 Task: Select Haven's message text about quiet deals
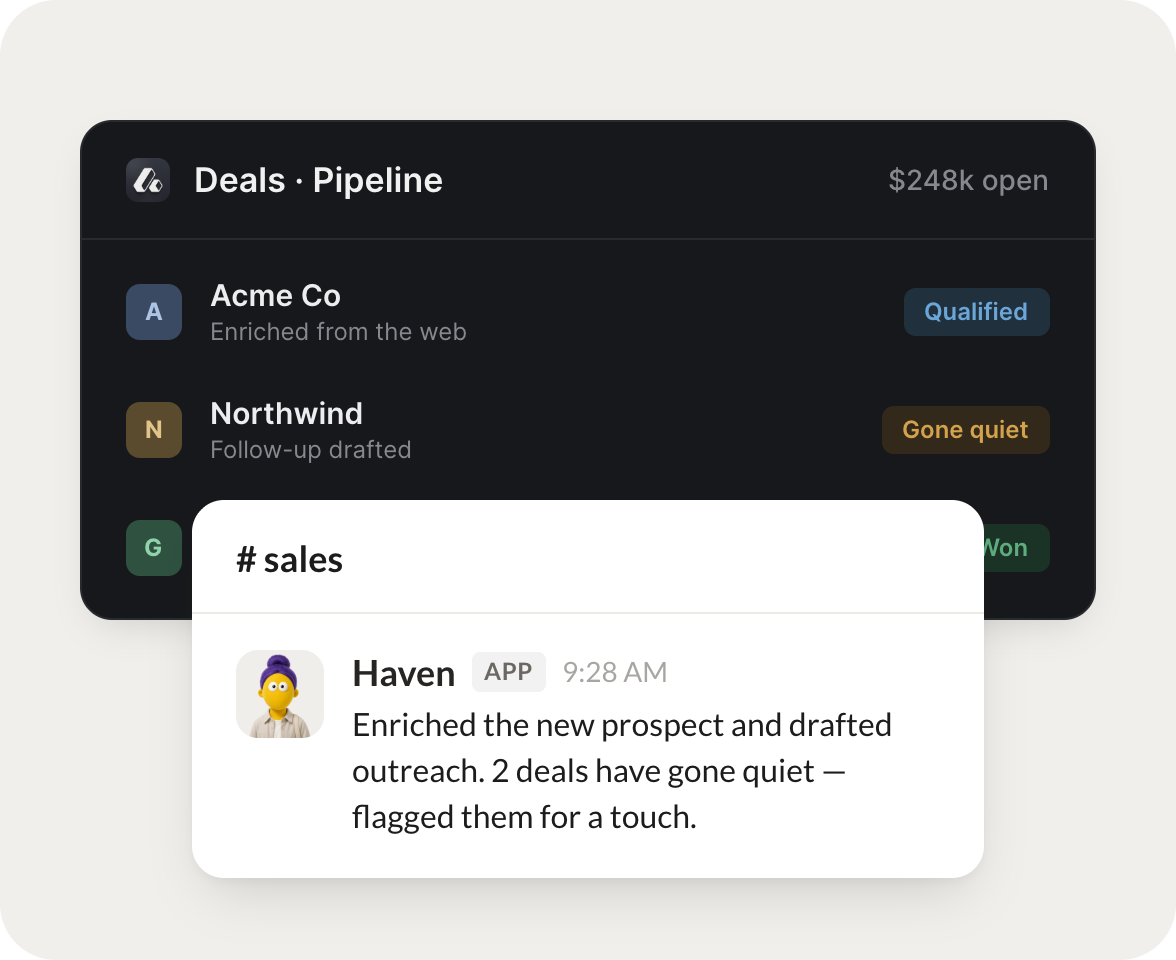click(622, 771)
